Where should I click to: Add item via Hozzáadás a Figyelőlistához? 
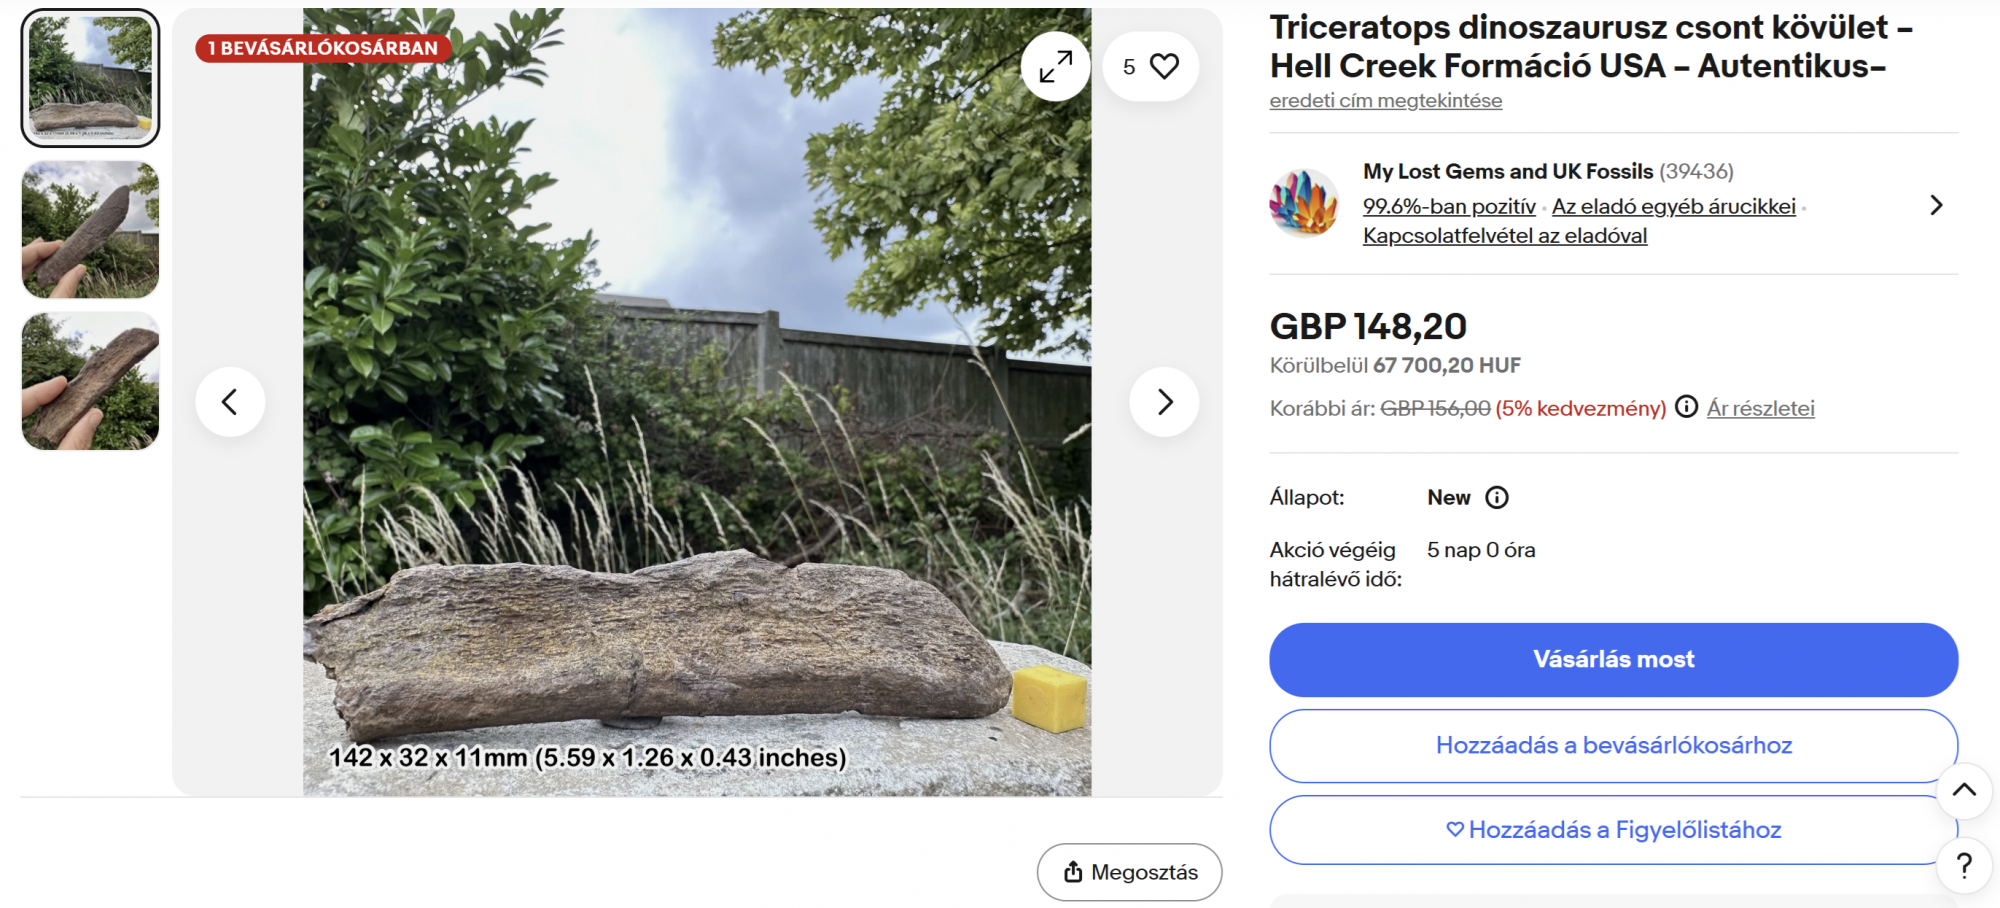(x=1613, y=830)
